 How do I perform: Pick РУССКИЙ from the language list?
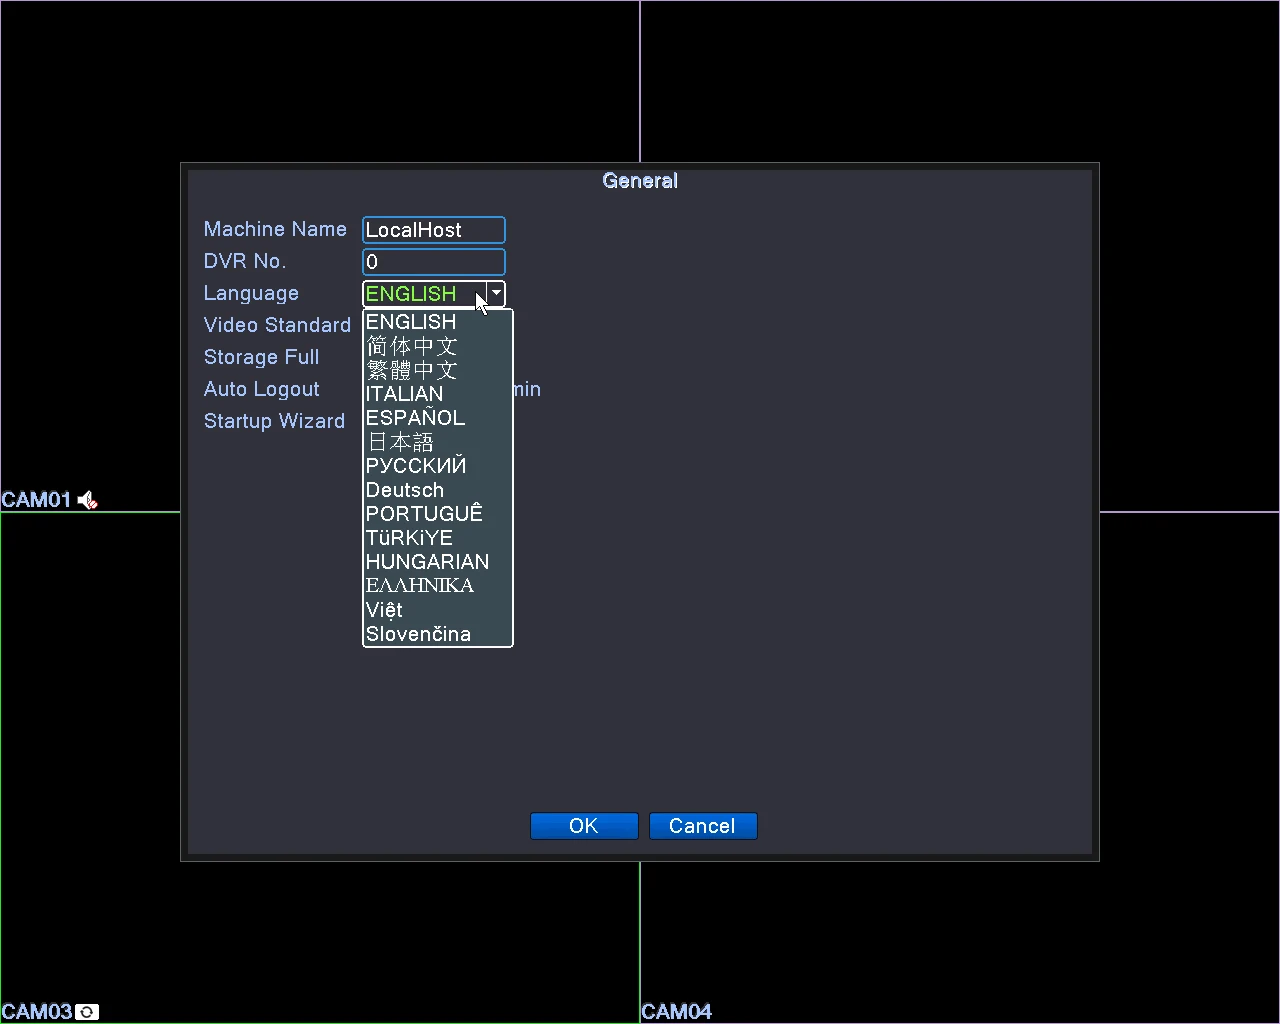coord(438,466)
